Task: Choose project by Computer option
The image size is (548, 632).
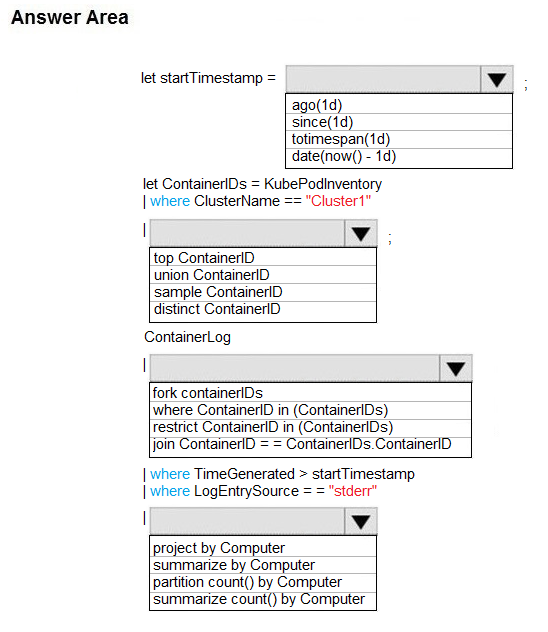Action: tap(263, 547)
